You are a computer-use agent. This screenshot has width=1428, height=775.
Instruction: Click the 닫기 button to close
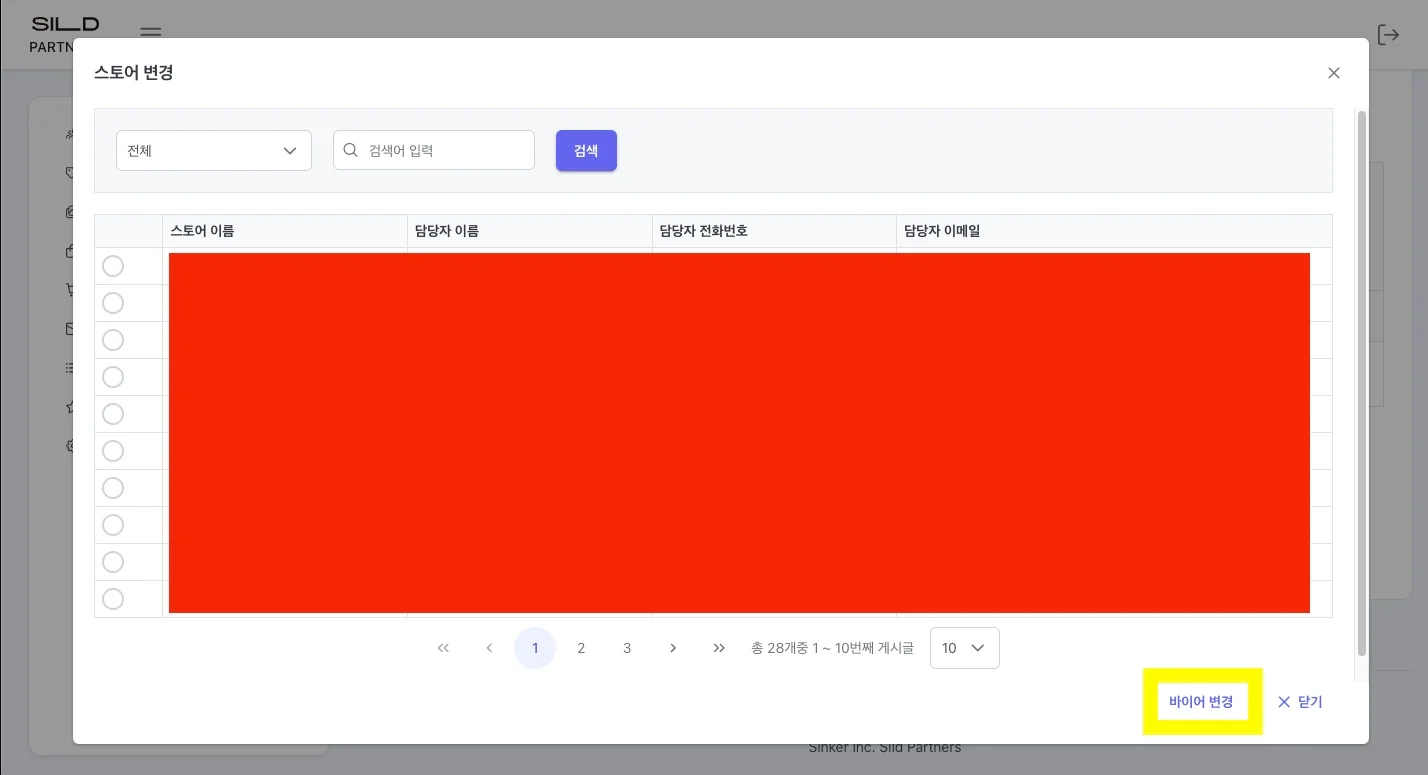[1300, 702]
